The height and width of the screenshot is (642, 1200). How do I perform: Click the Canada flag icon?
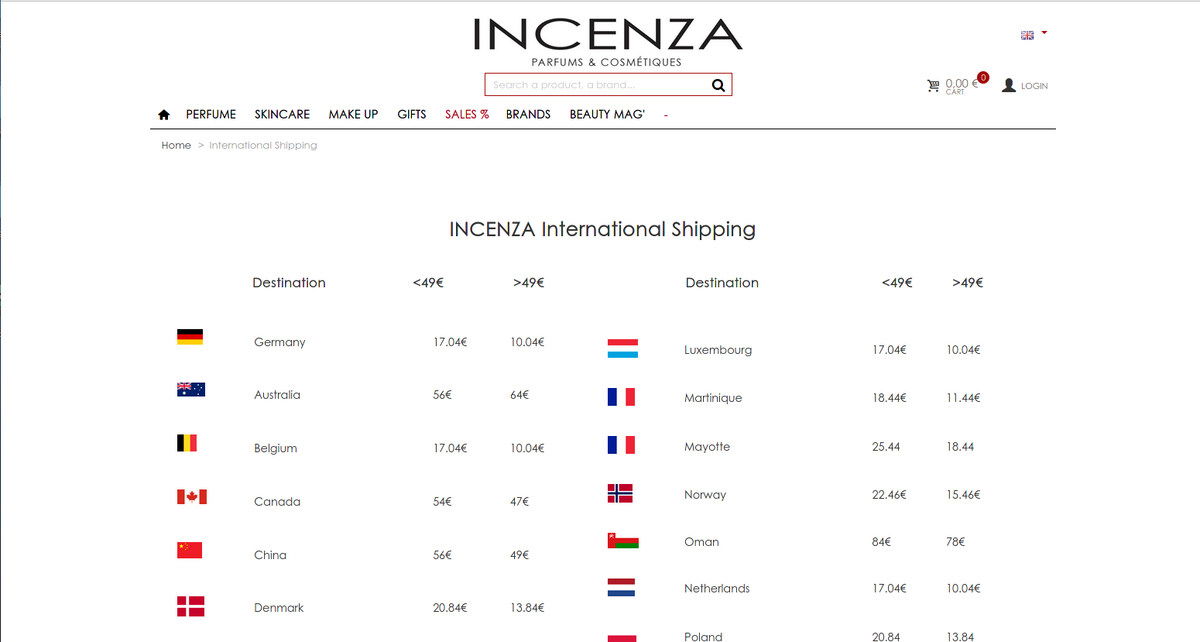point(191,497)
